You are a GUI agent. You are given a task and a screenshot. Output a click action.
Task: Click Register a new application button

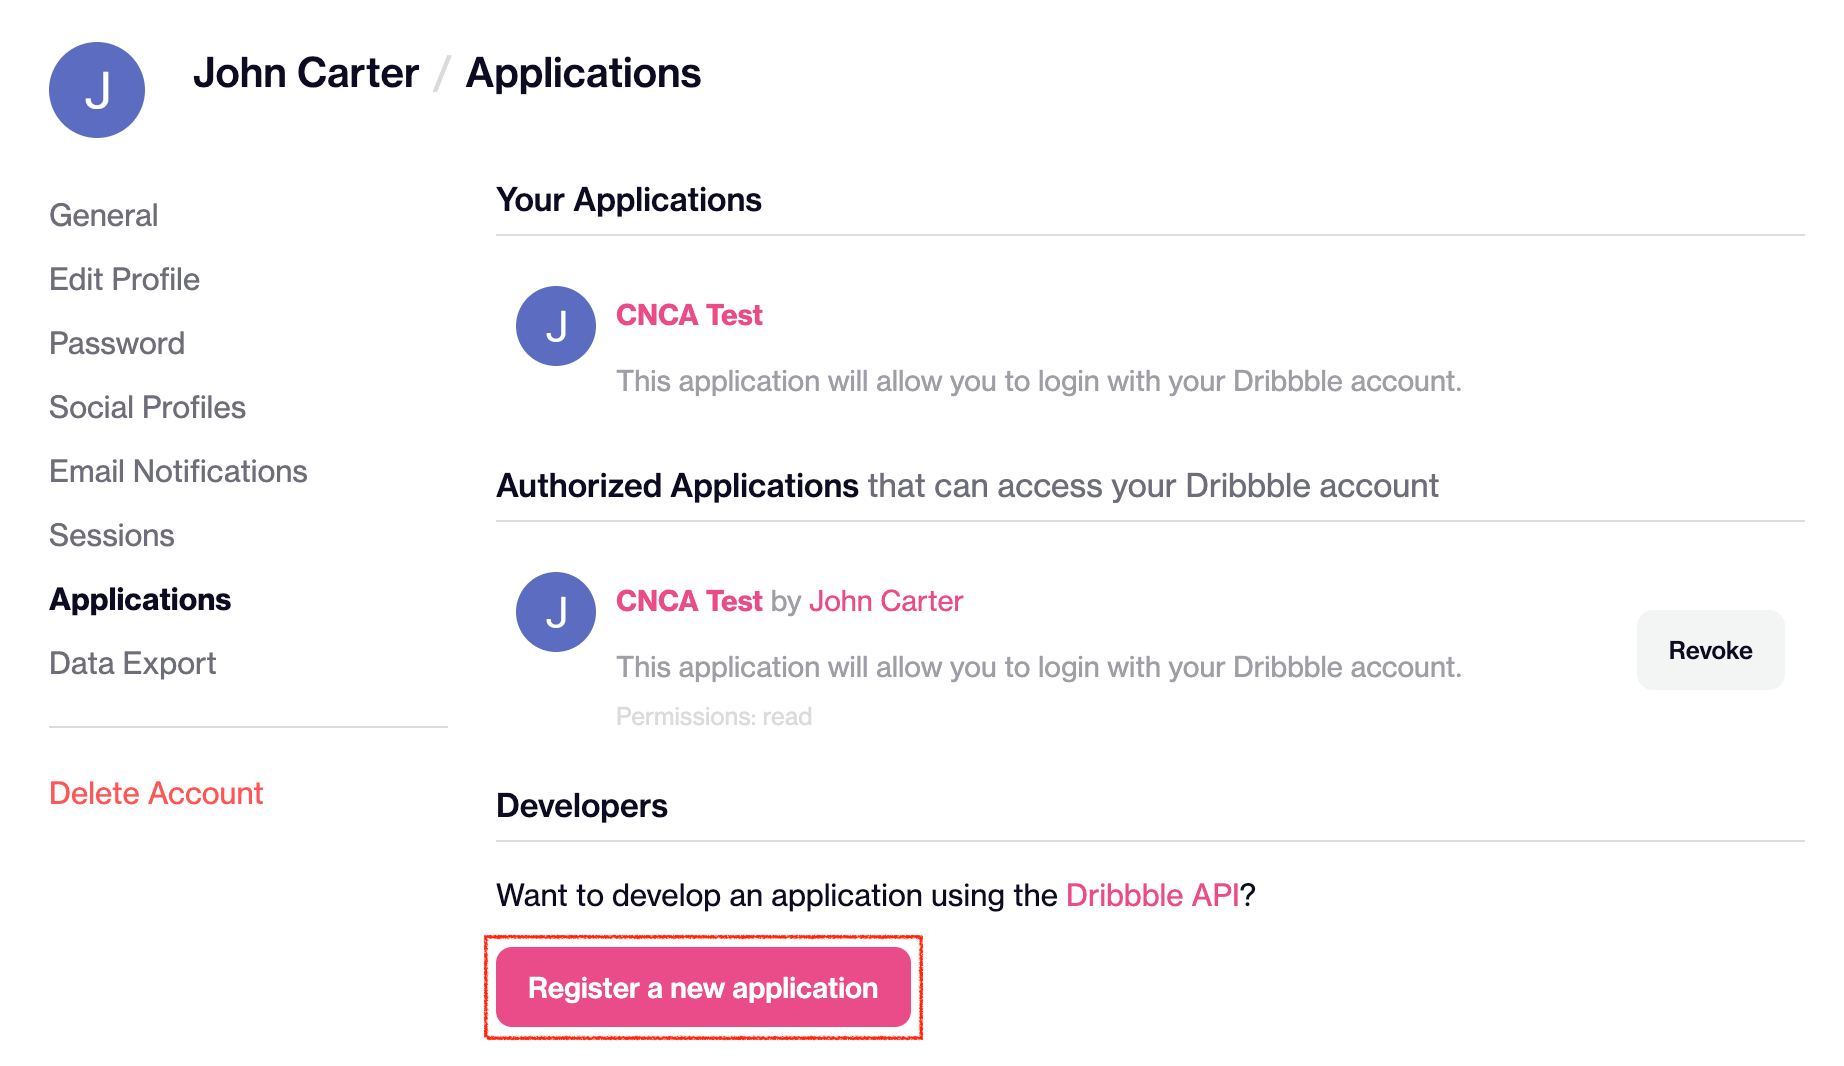point(703,988)
